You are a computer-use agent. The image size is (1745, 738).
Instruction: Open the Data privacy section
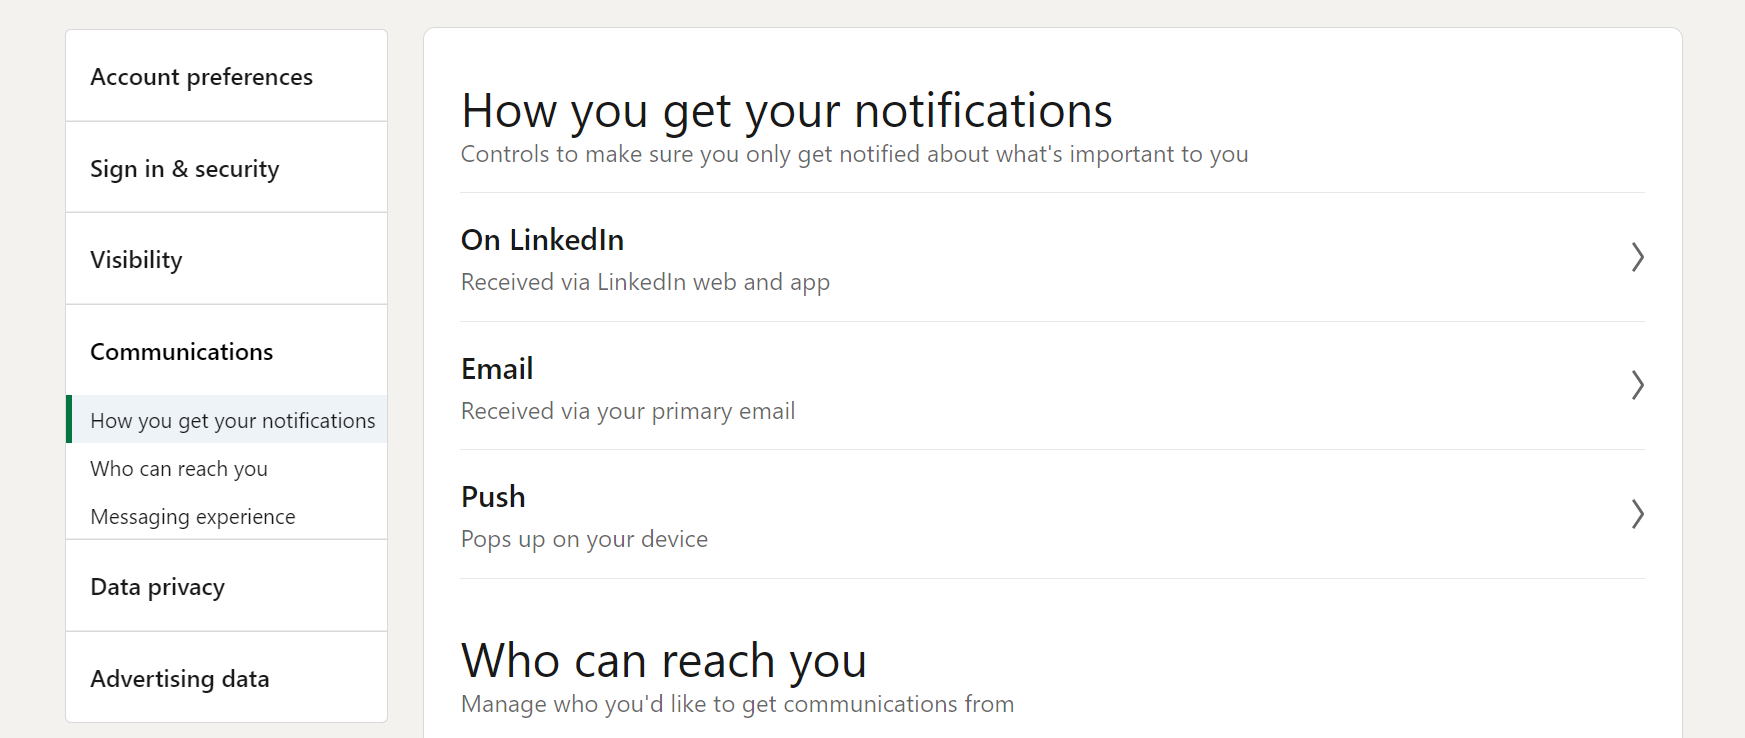157,587
